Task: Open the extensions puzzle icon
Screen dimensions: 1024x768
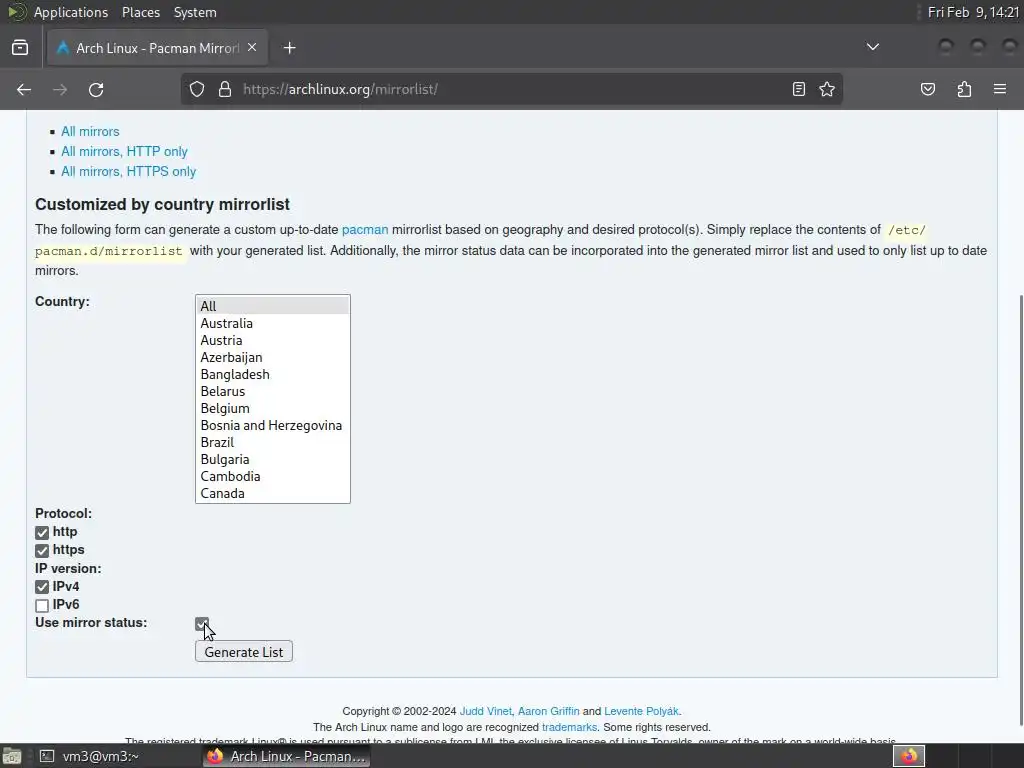Action: click(x=964, y=89)
